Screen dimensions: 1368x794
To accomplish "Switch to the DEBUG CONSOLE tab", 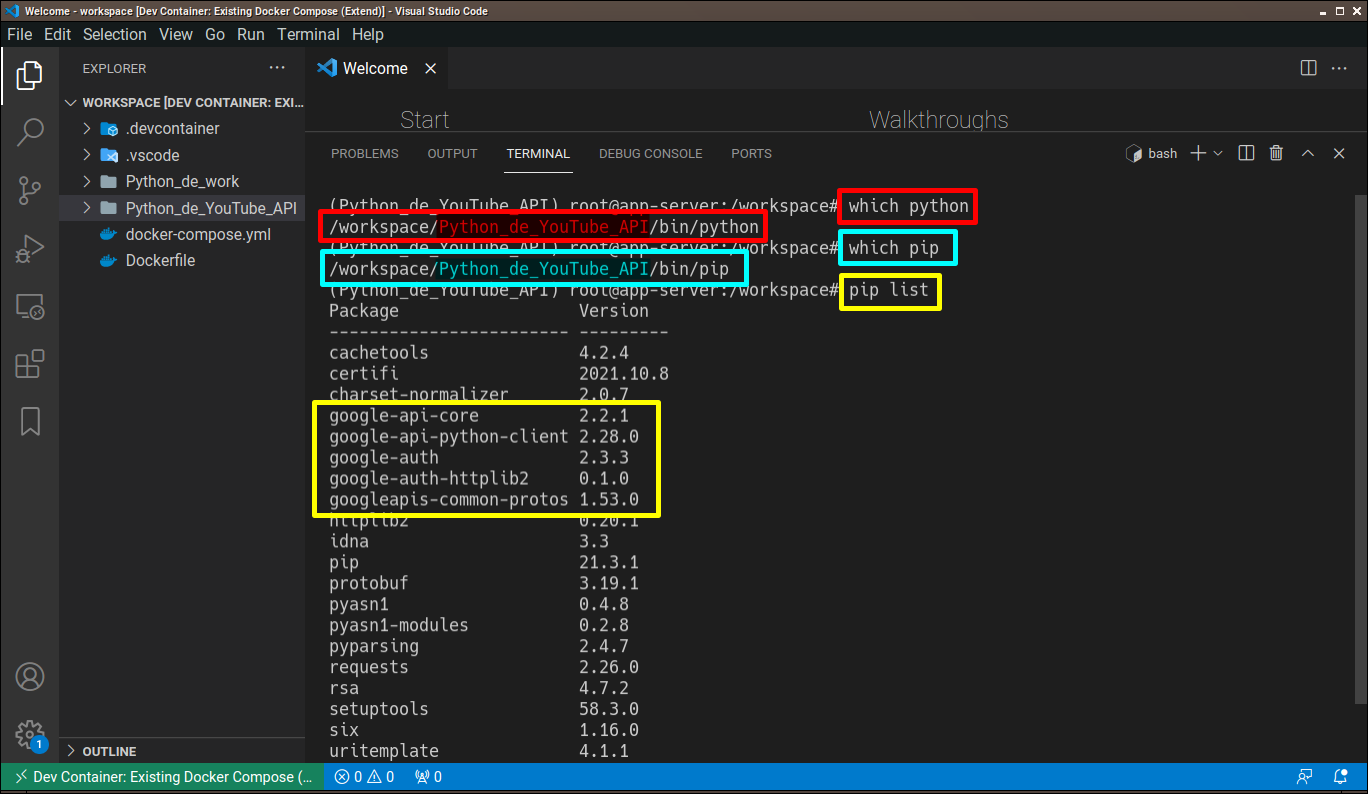I will [651, 153].
